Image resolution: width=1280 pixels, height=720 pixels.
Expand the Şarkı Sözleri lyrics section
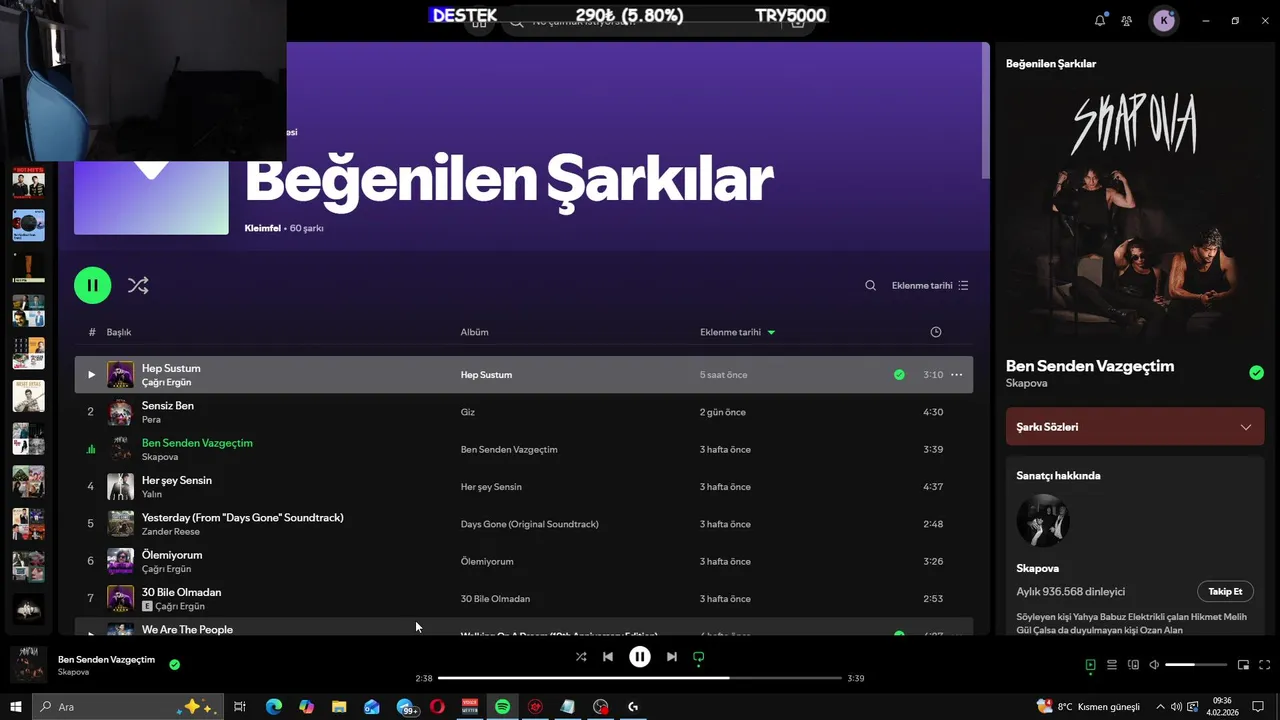1135,427
